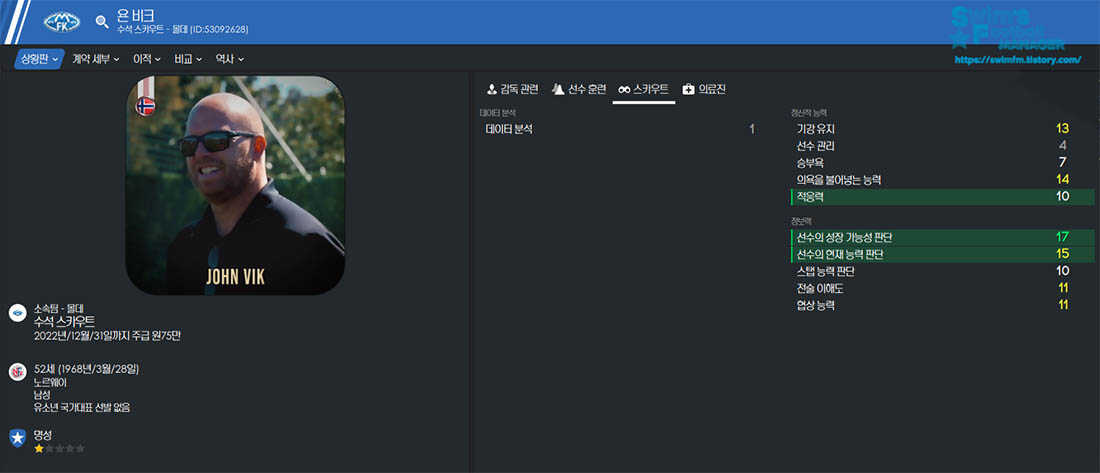The width and height of the screenshot is (1100, 473).
Task: Expand the 비교 menu
Action: (x=188, y=60)
